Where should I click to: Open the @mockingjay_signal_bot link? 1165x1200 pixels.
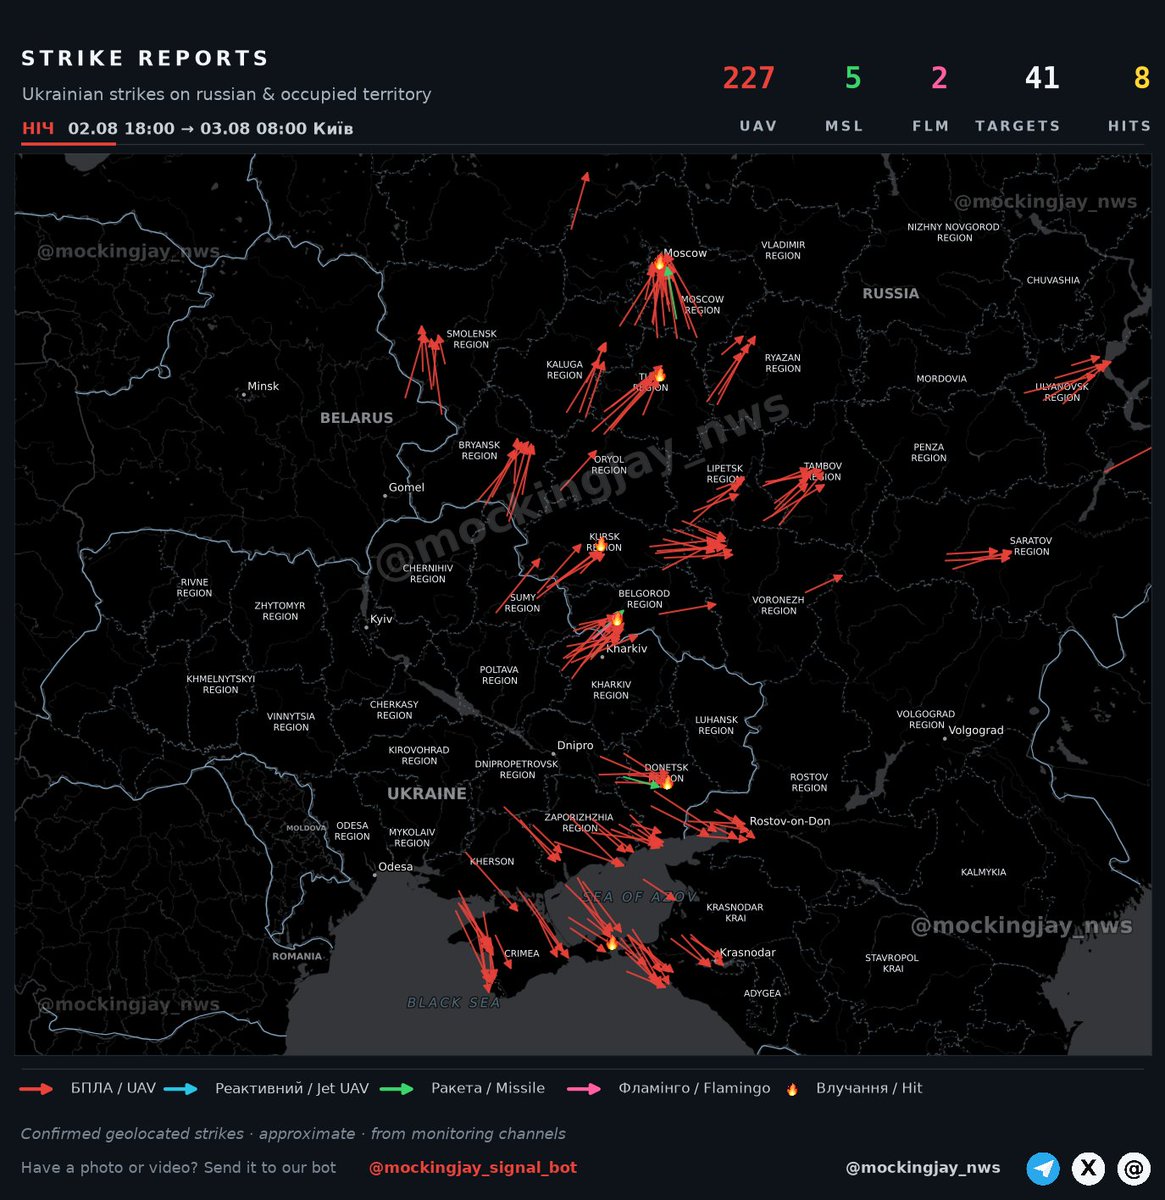tap(473, 1168)
